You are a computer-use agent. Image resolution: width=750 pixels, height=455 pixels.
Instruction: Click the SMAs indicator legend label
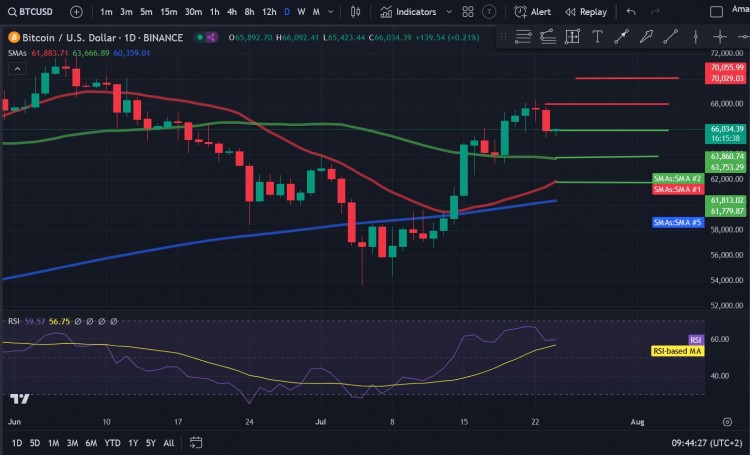tap(17, 53)
